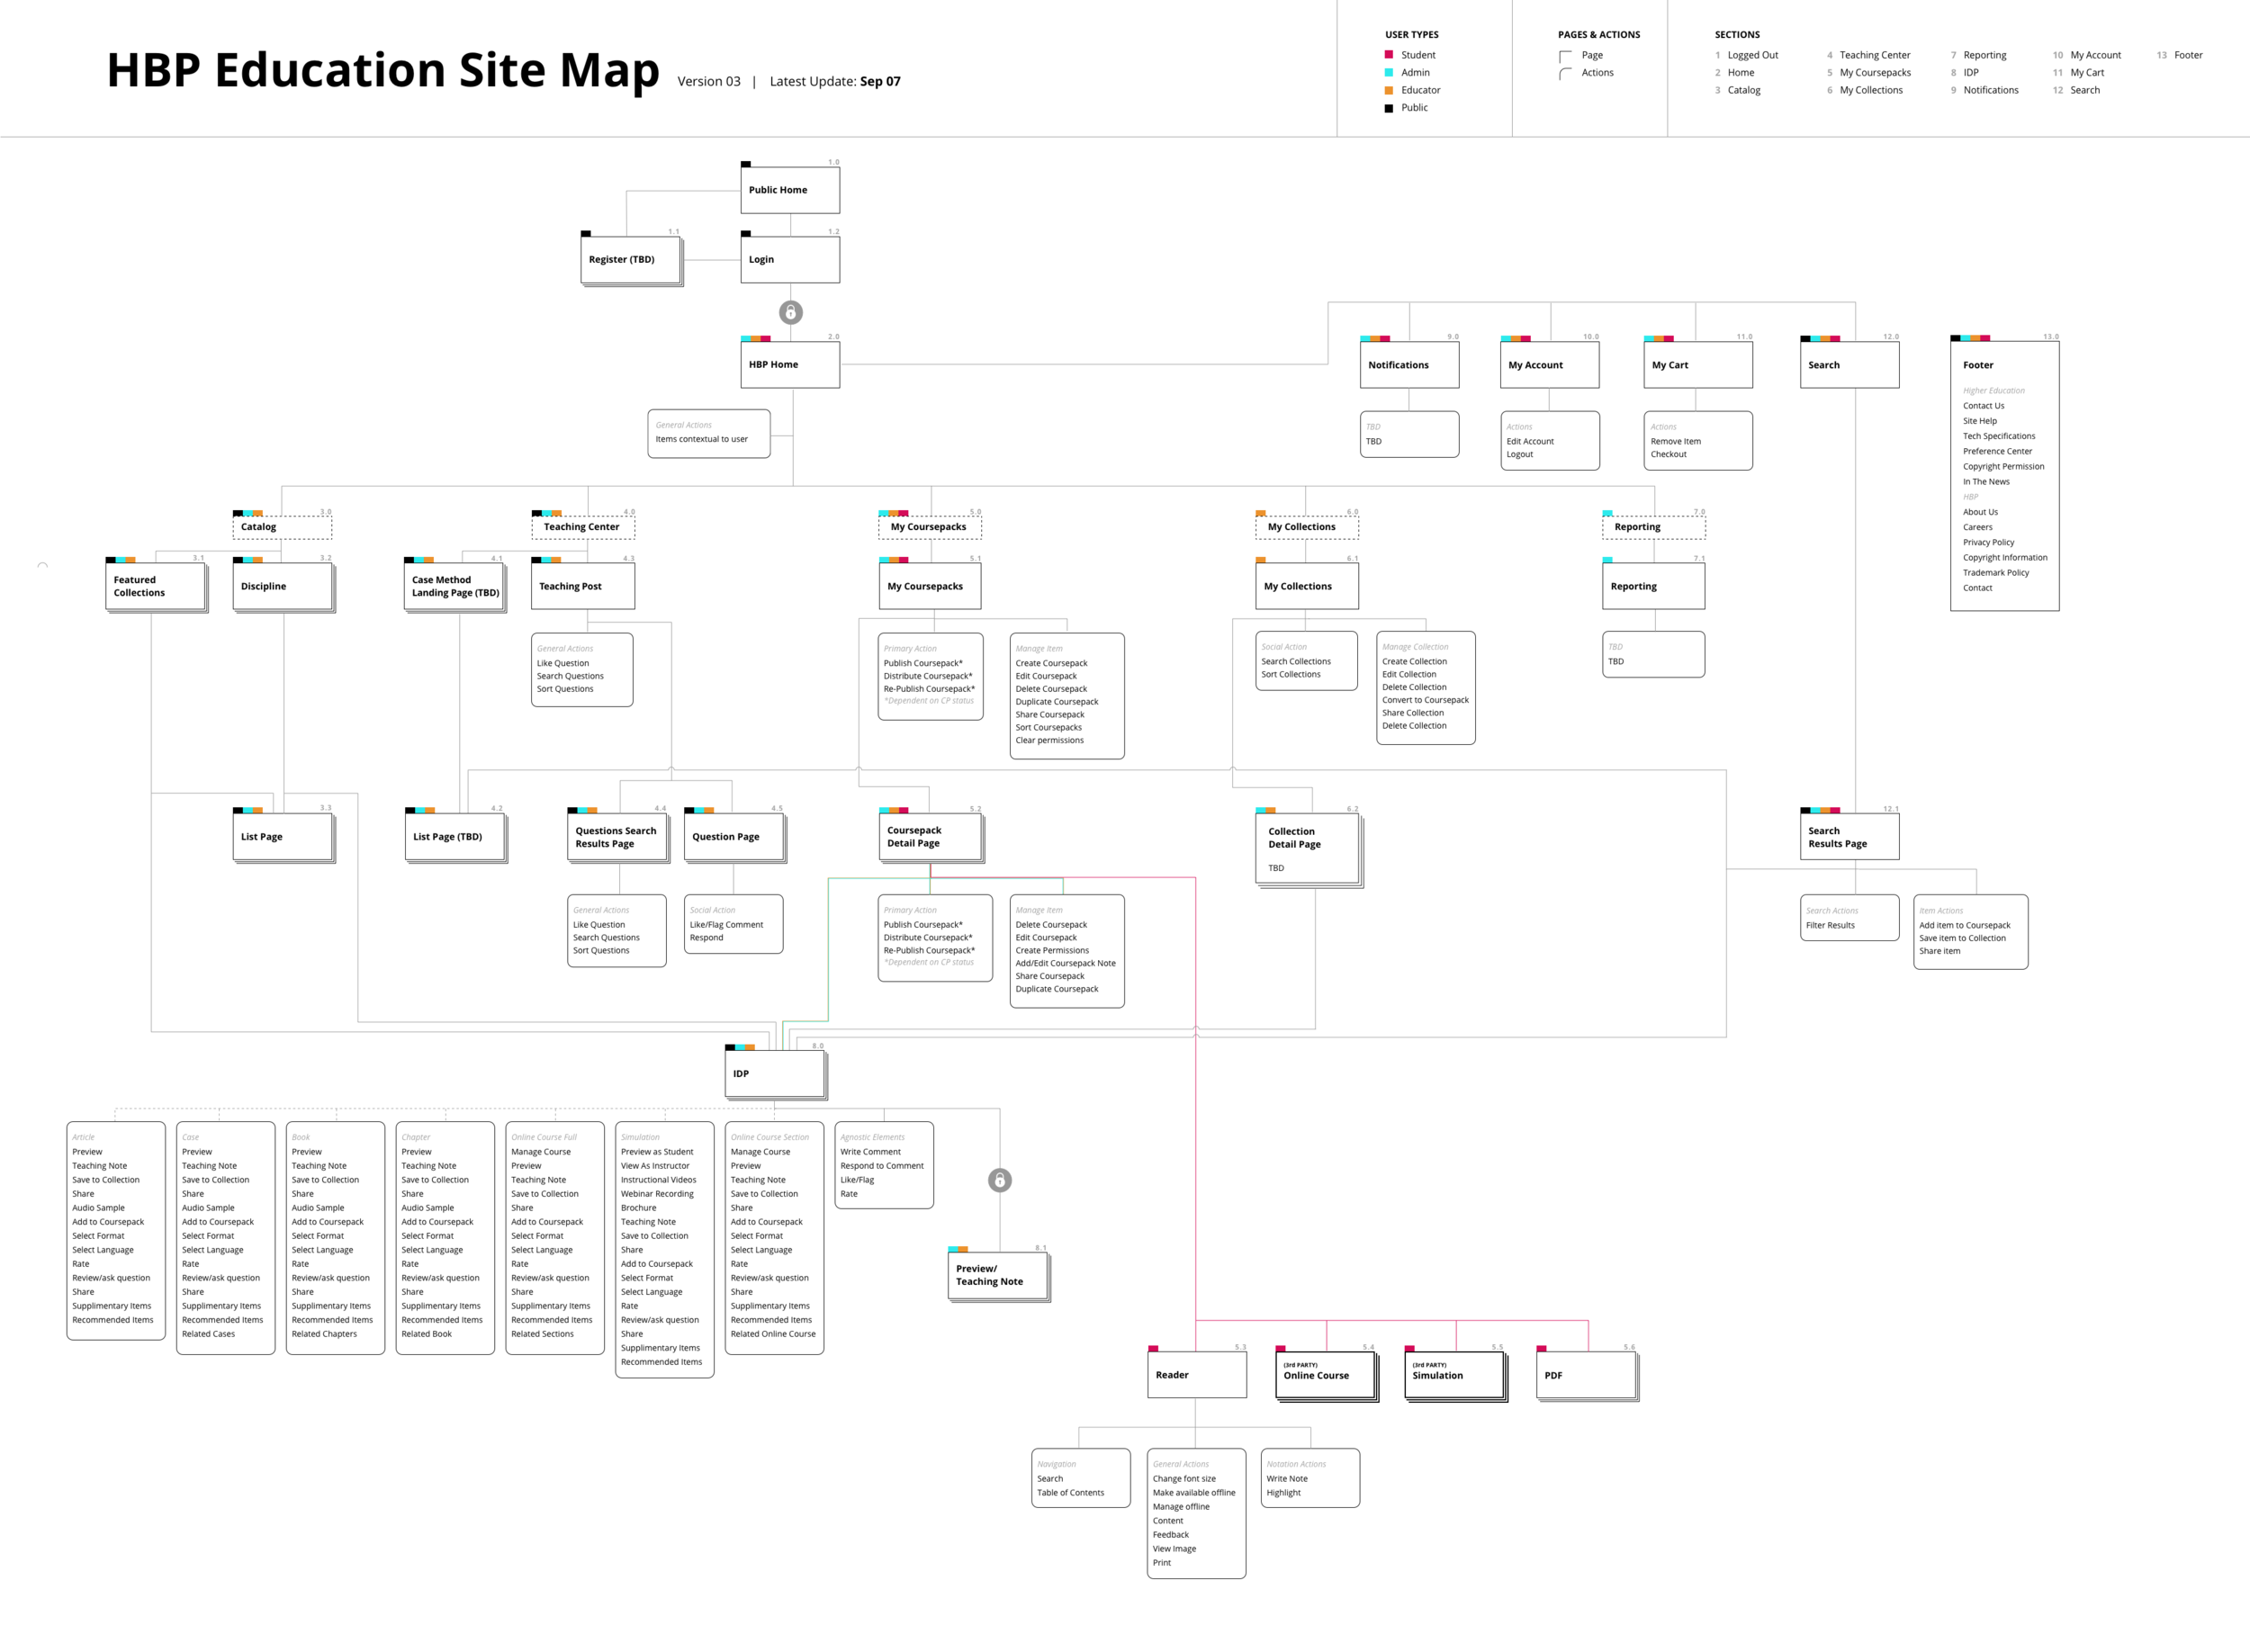Select the My Account page box
The image size is (2250, 1652).
[x=1549, y=365]
